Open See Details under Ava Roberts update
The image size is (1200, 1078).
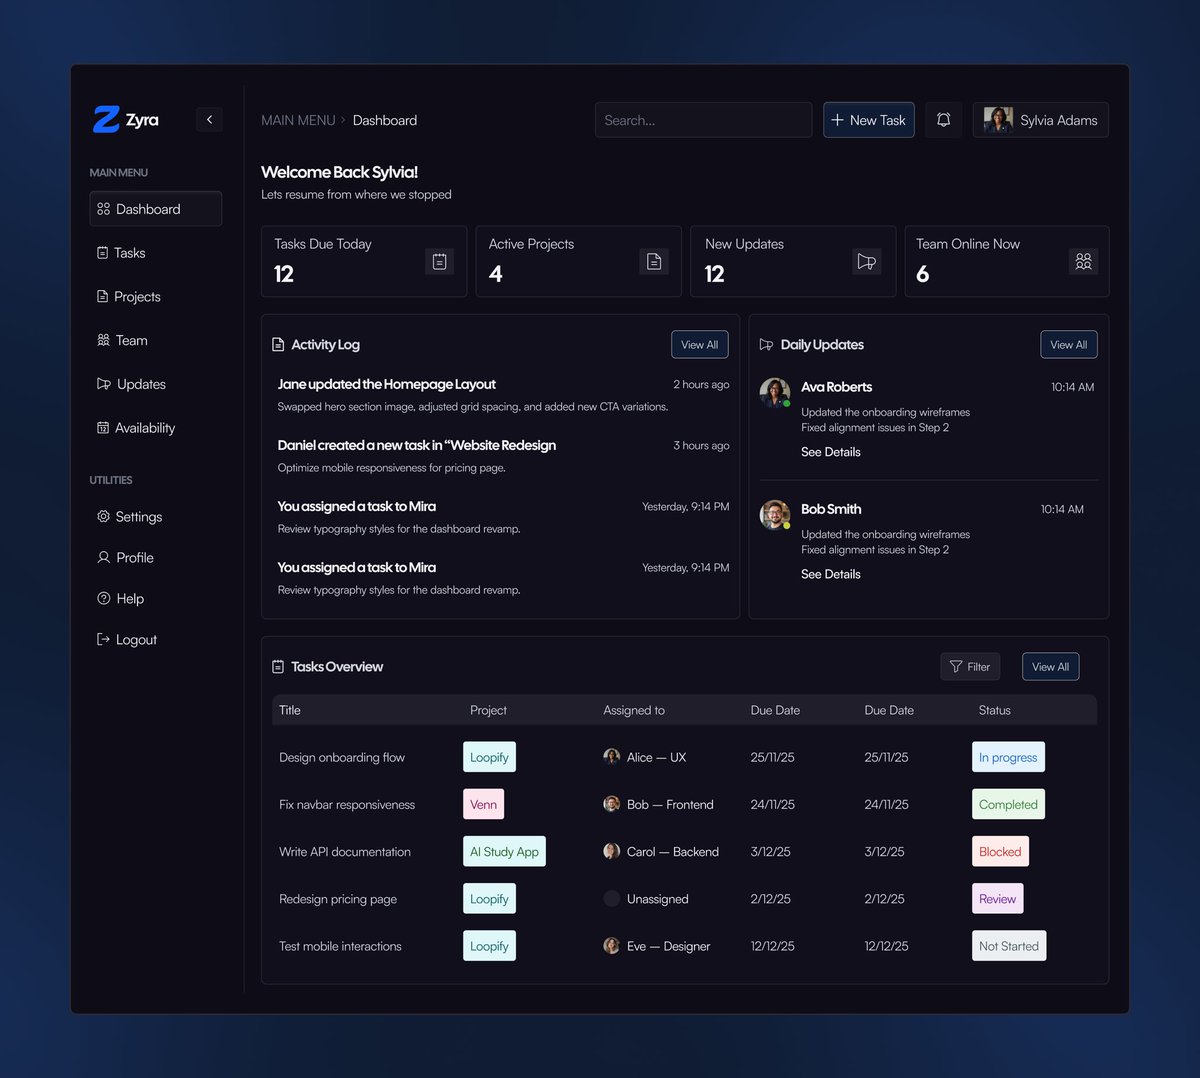click(830, 451)
